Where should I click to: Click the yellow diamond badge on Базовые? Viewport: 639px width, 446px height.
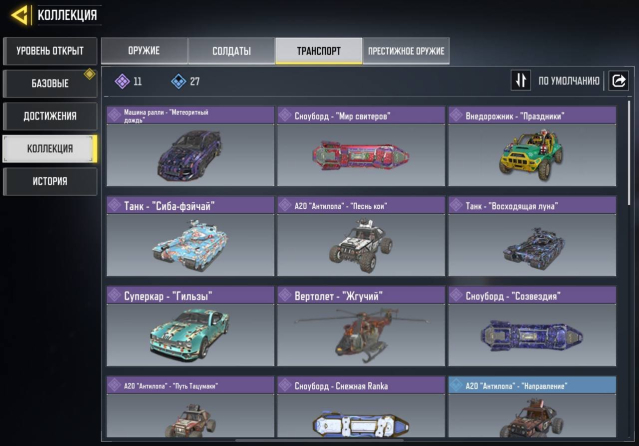[x=90, y=74]
